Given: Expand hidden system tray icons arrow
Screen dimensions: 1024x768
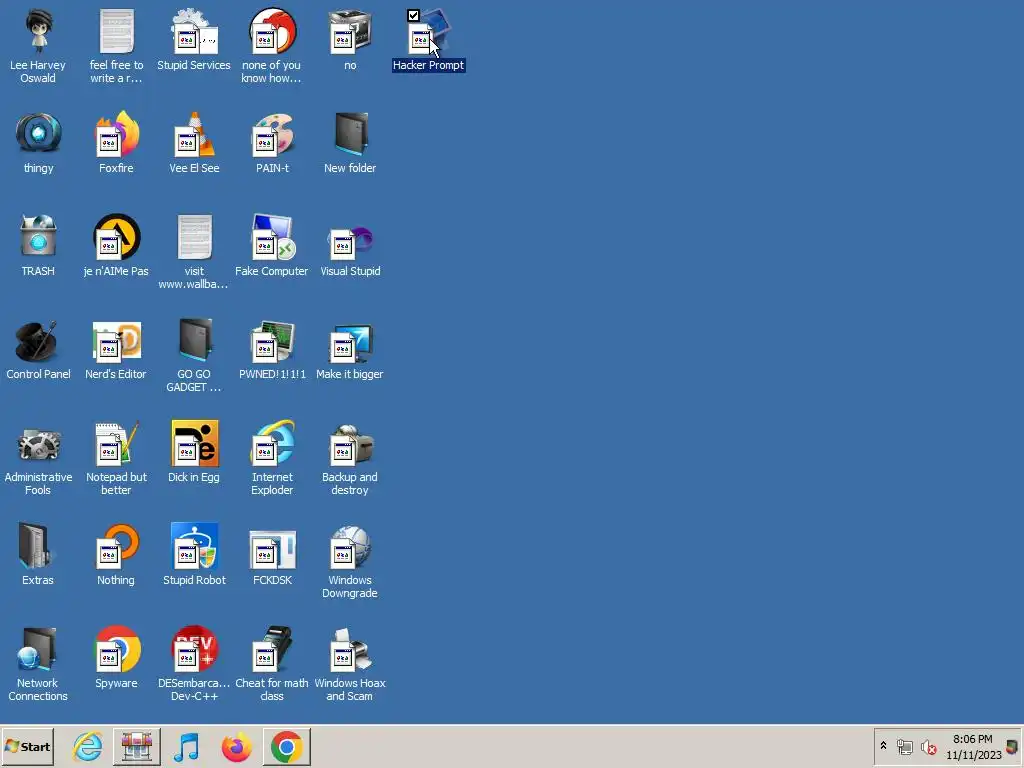Looking at the screenshot, I should [883, 745].
